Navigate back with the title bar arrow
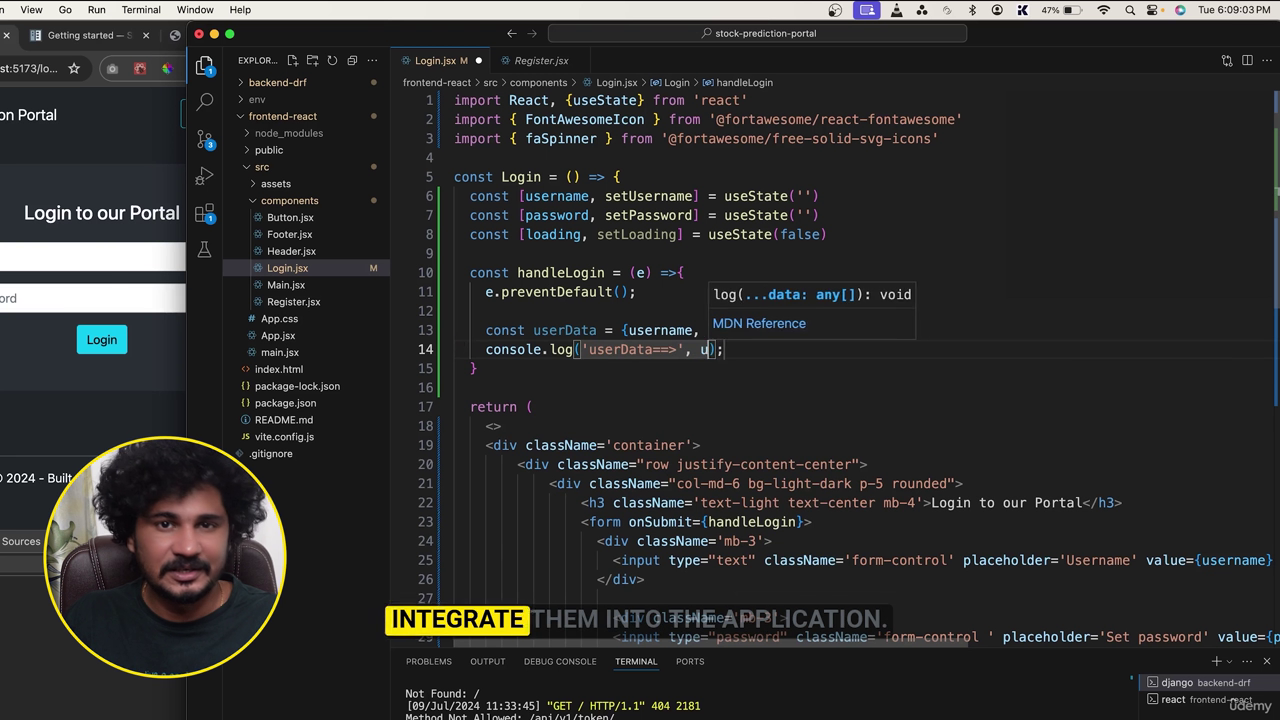 512,33
